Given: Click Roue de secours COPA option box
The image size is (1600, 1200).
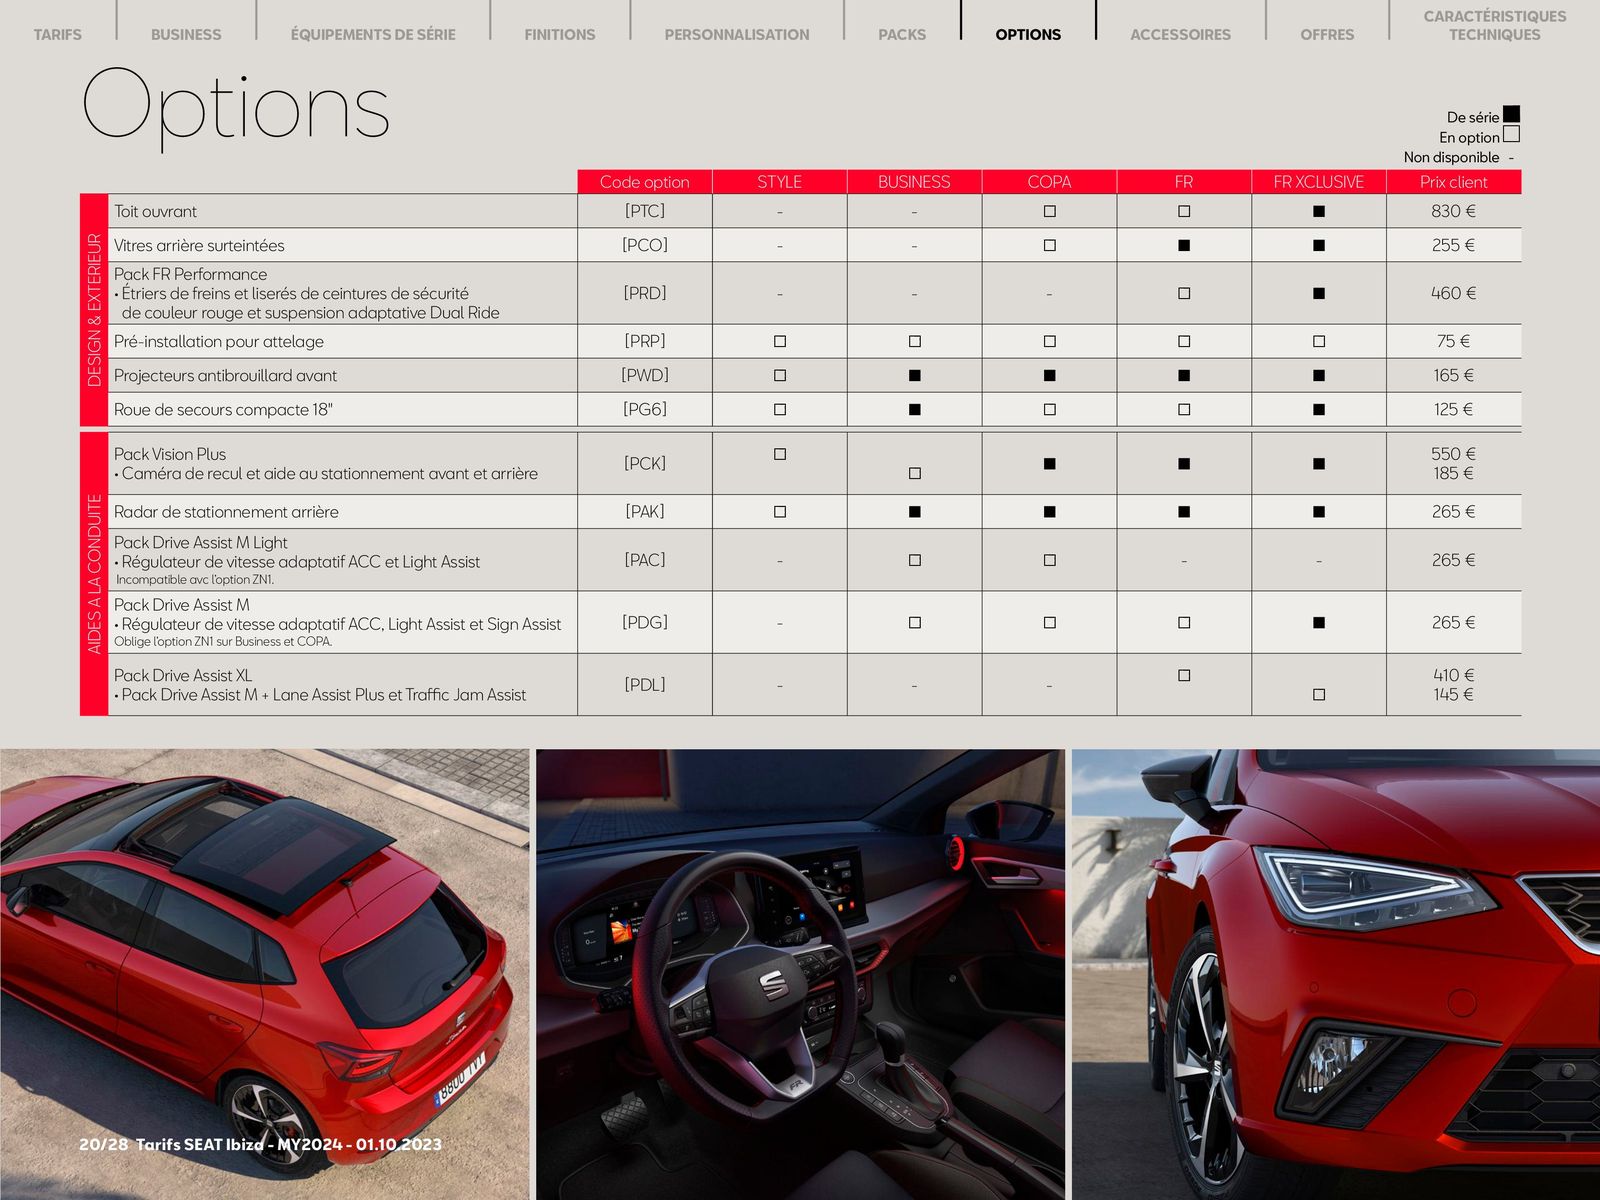Looking at the screenshot, I should [1049, 409].
